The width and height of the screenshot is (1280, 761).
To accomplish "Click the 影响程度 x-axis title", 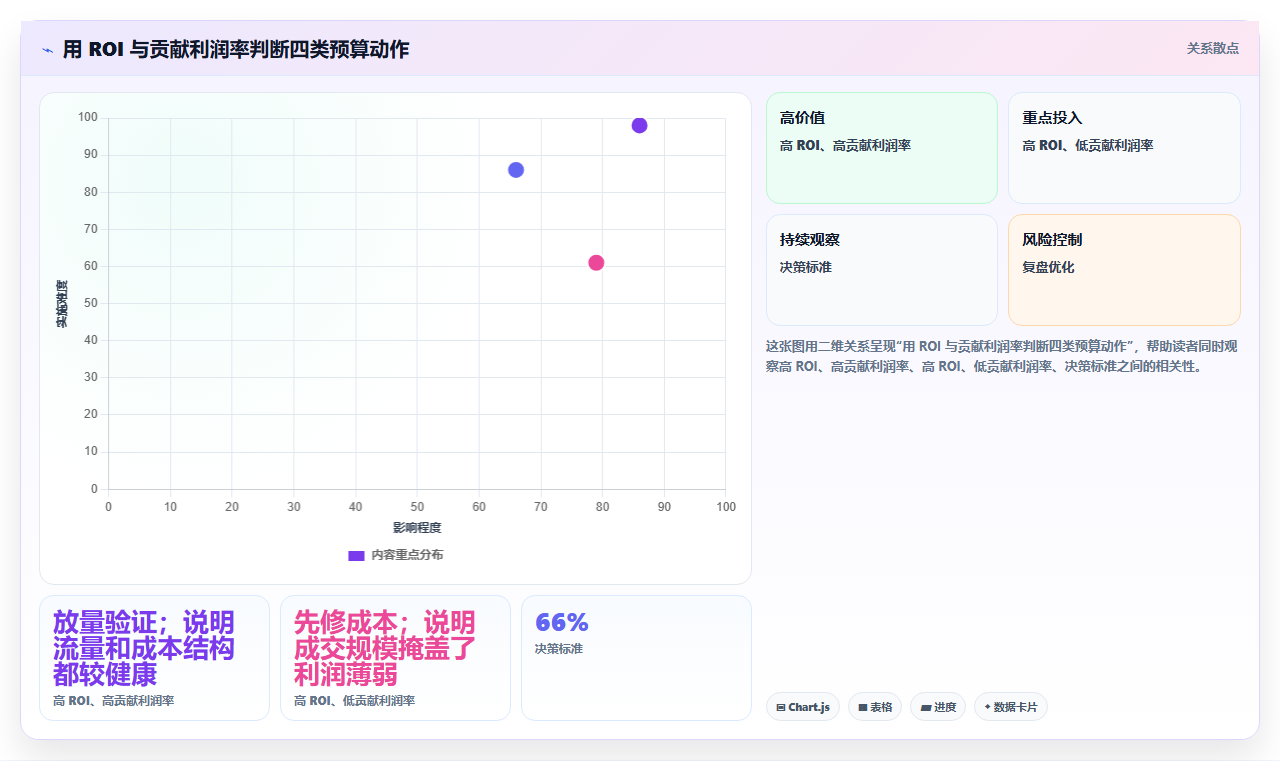I will [x=417, y=527].
